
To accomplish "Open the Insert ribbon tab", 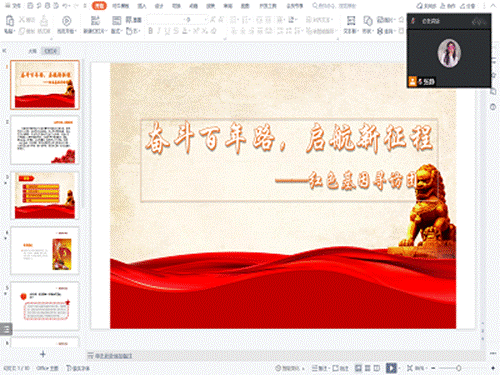I will point(142,6).
